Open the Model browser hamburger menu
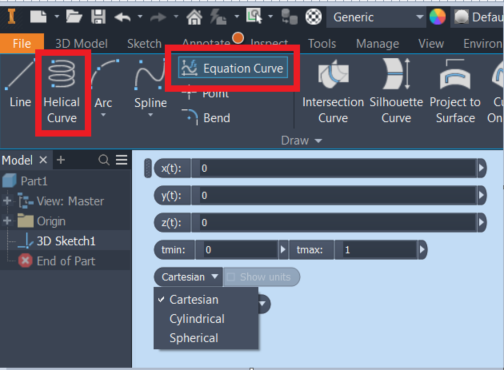The height and width of the screenshot is (370, 504). pyautogui.click(x=122, y=160)
